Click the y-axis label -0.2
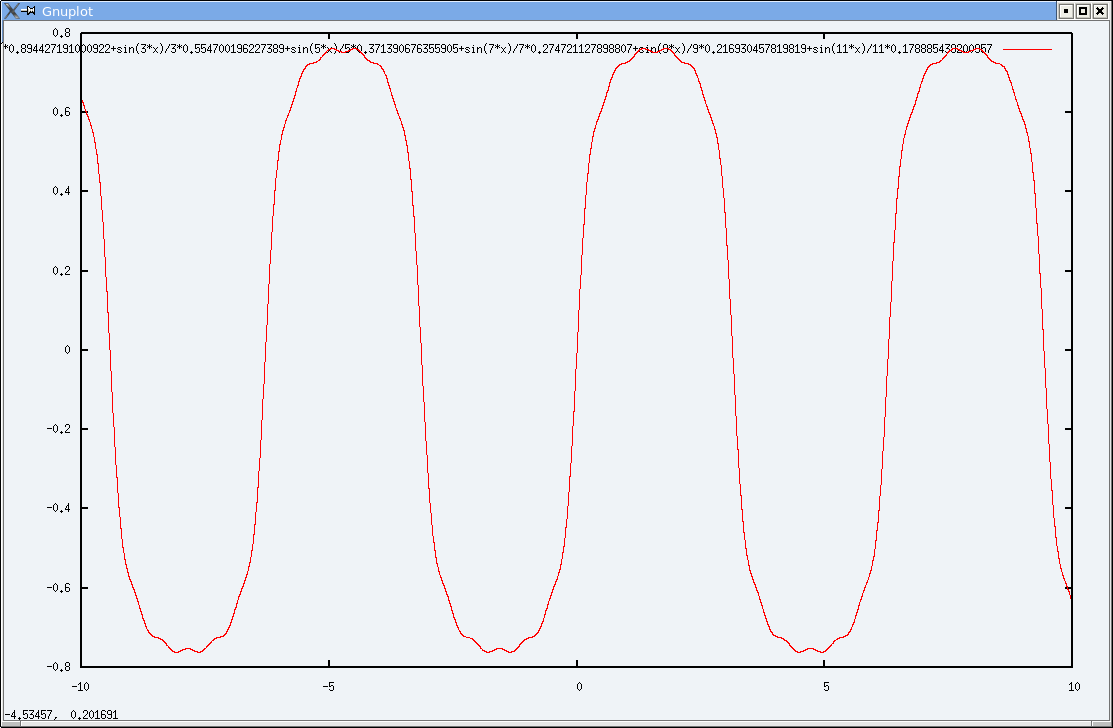 click(59, 429)
